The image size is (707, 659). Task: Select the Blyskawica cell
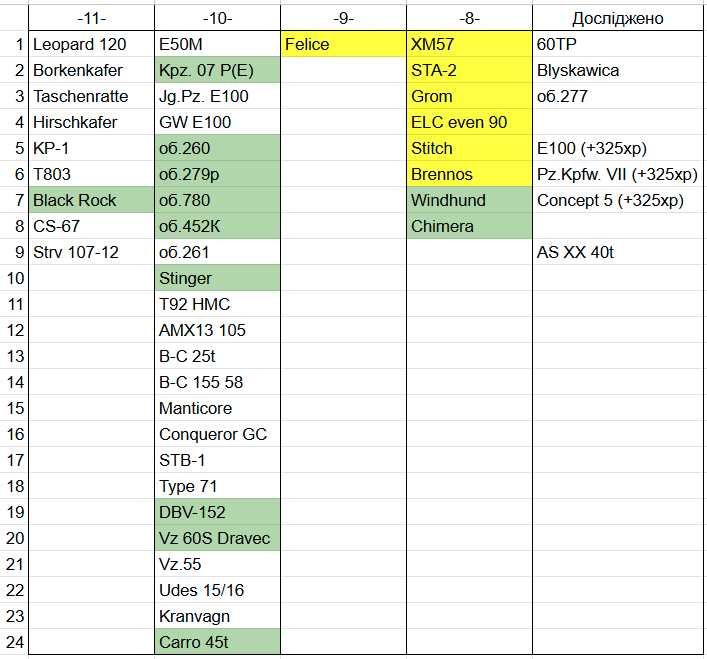pos(617,70)
